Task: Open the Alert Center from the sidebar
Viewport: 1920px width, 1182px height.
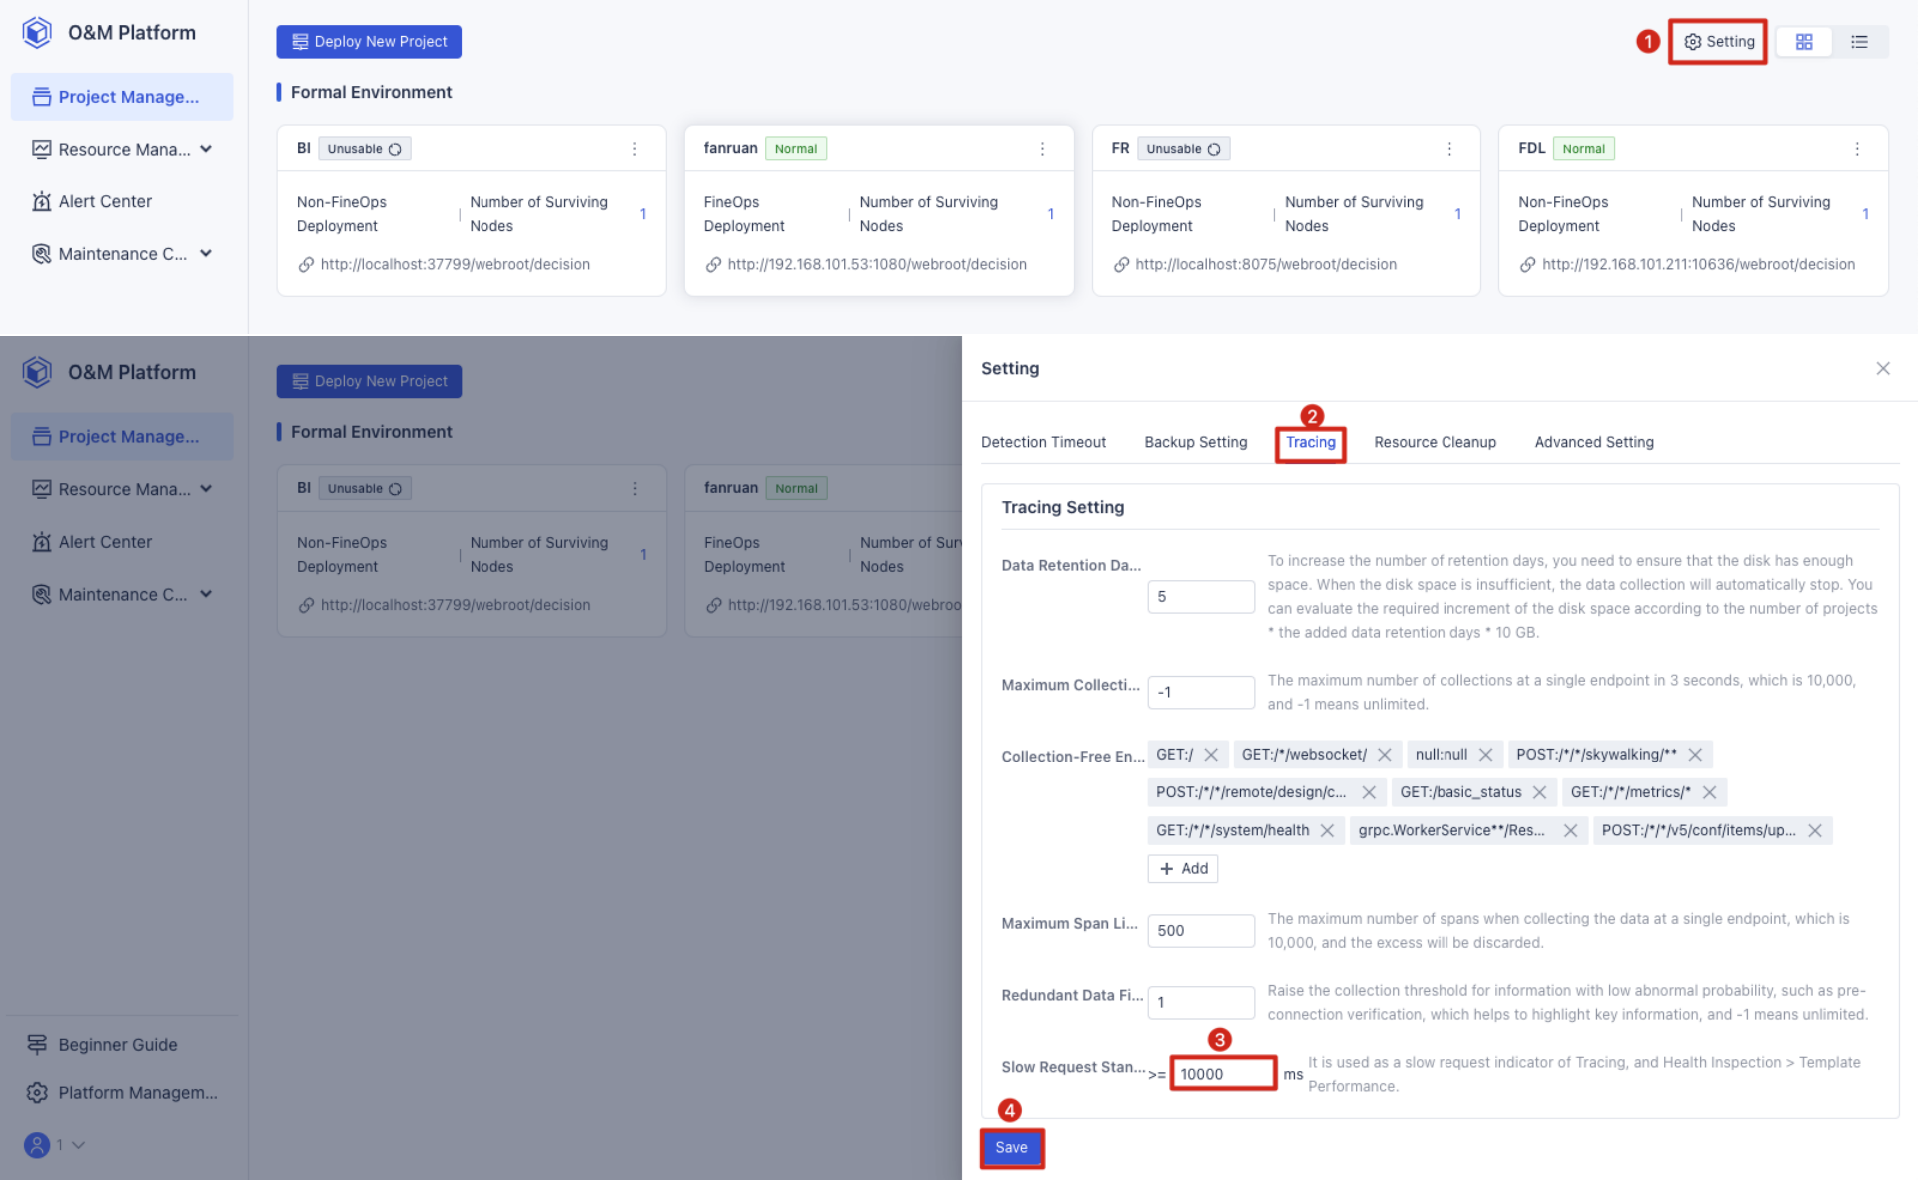Action: (103, 201)
